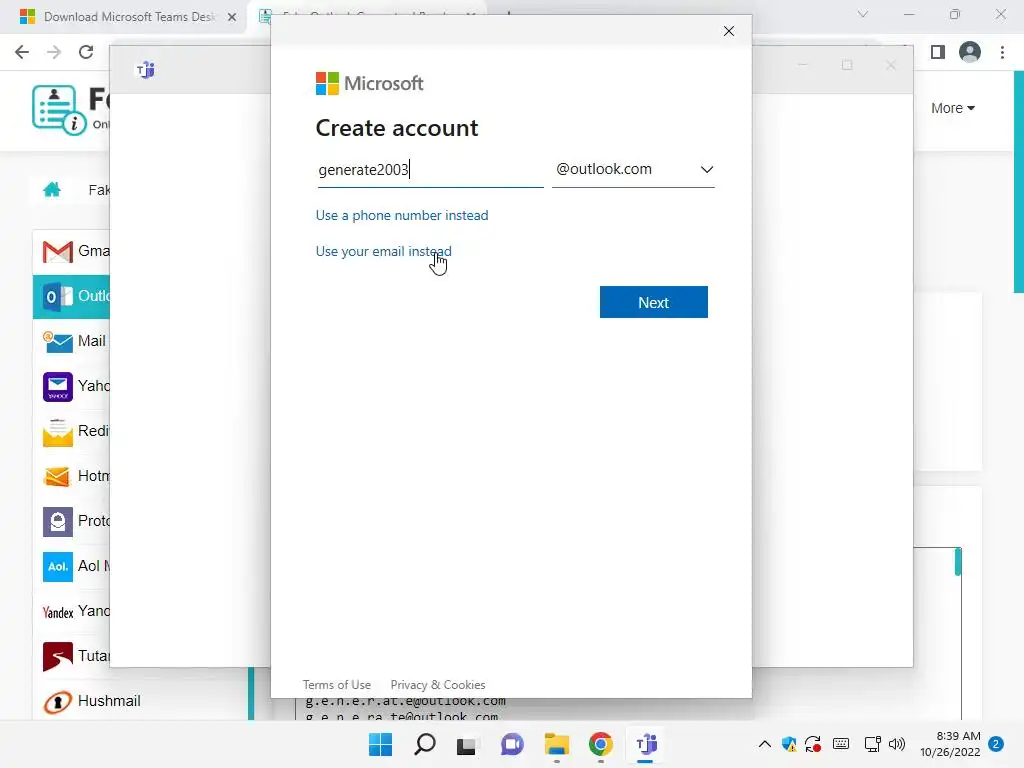Click the home icon in the webpage breadcrumb
This screenshot has width=1024, height=768.
click(x=52, y=189)
